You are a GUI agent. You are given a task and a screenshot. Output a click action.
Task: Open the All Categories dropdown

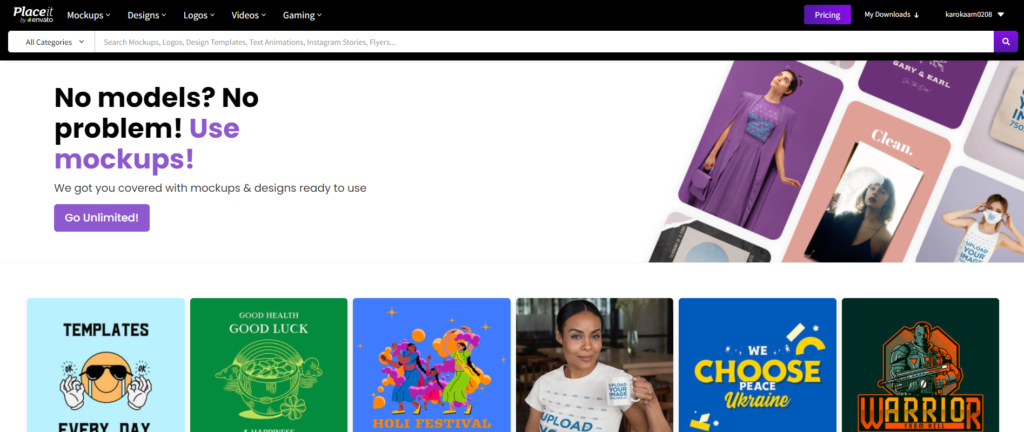point(52,42)
